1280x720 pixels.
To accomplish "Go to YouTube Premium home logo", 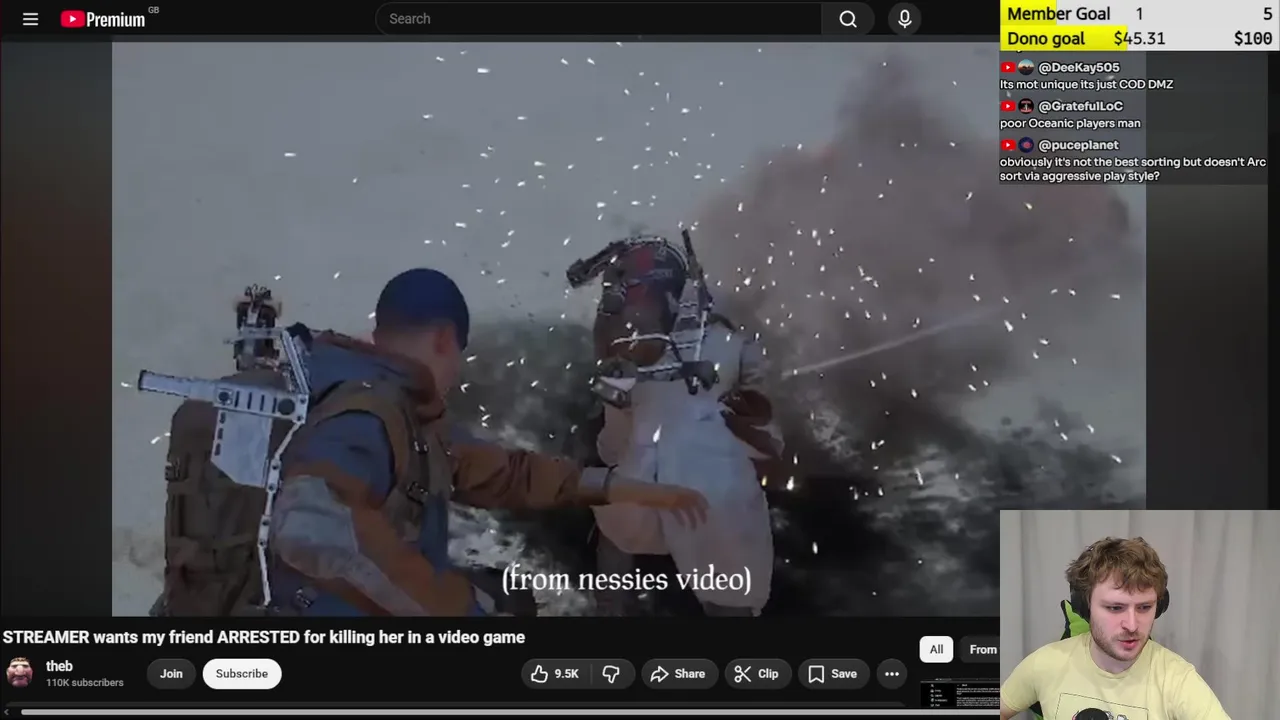I will click(x=103, y=19).
